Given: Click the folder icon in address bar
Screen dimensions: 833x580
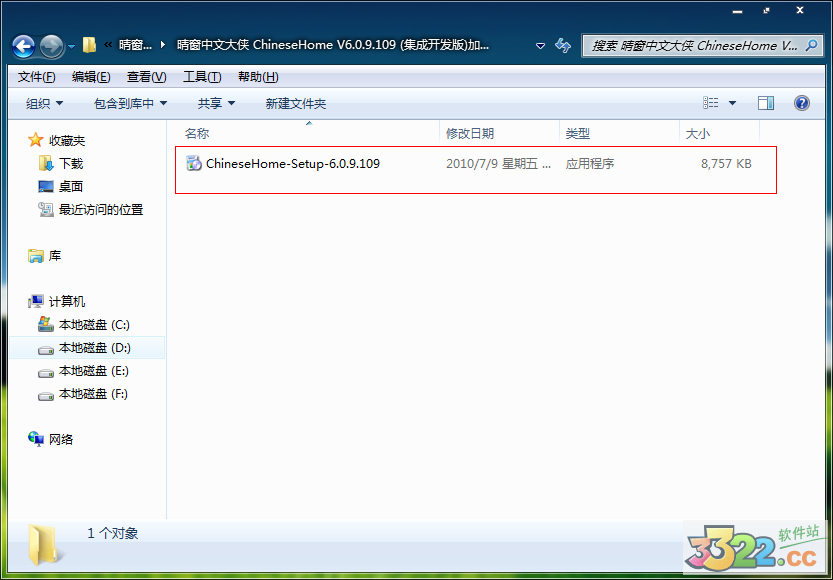Looking at the screenshot, I should pyautogui.click(x=89, y=45).
